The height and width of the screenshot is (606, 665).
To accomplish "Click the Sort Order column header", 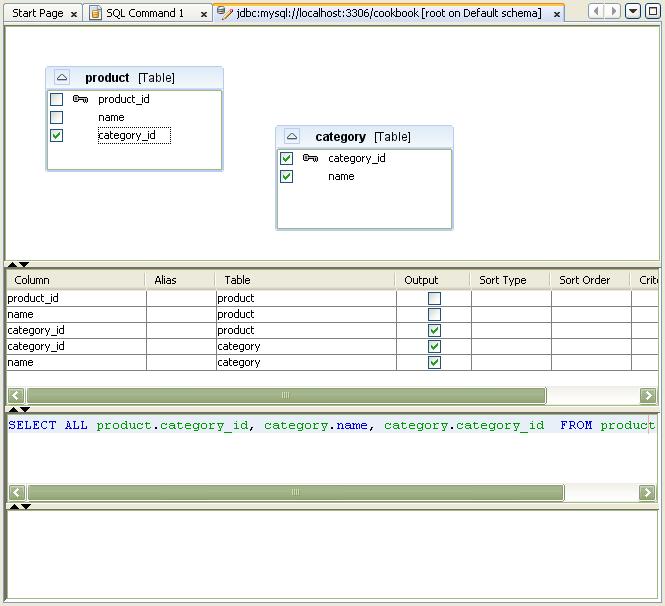I will (x=591, y=280).
